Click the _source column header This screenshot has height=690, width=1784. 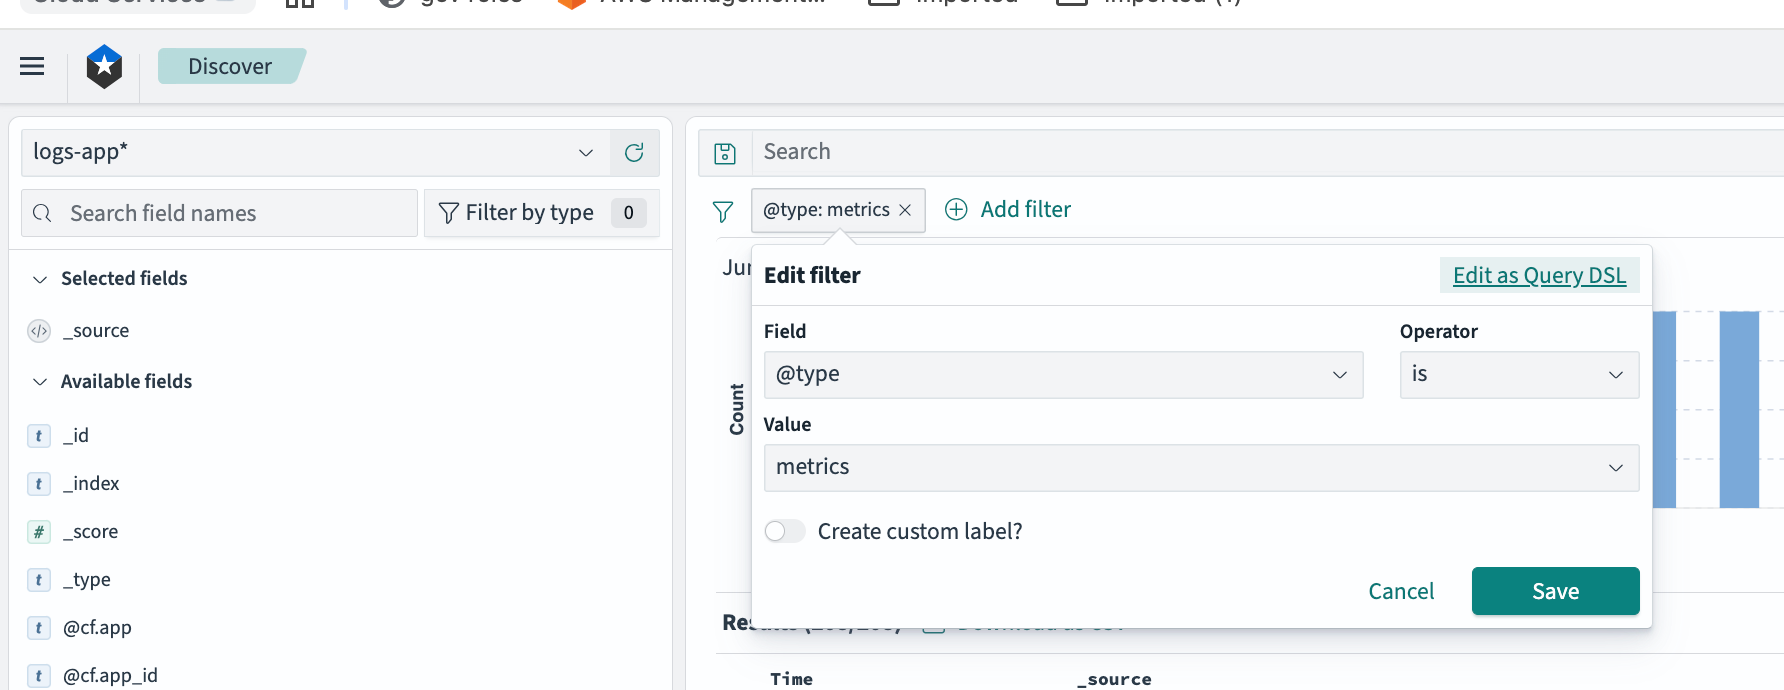(1114, 679)
